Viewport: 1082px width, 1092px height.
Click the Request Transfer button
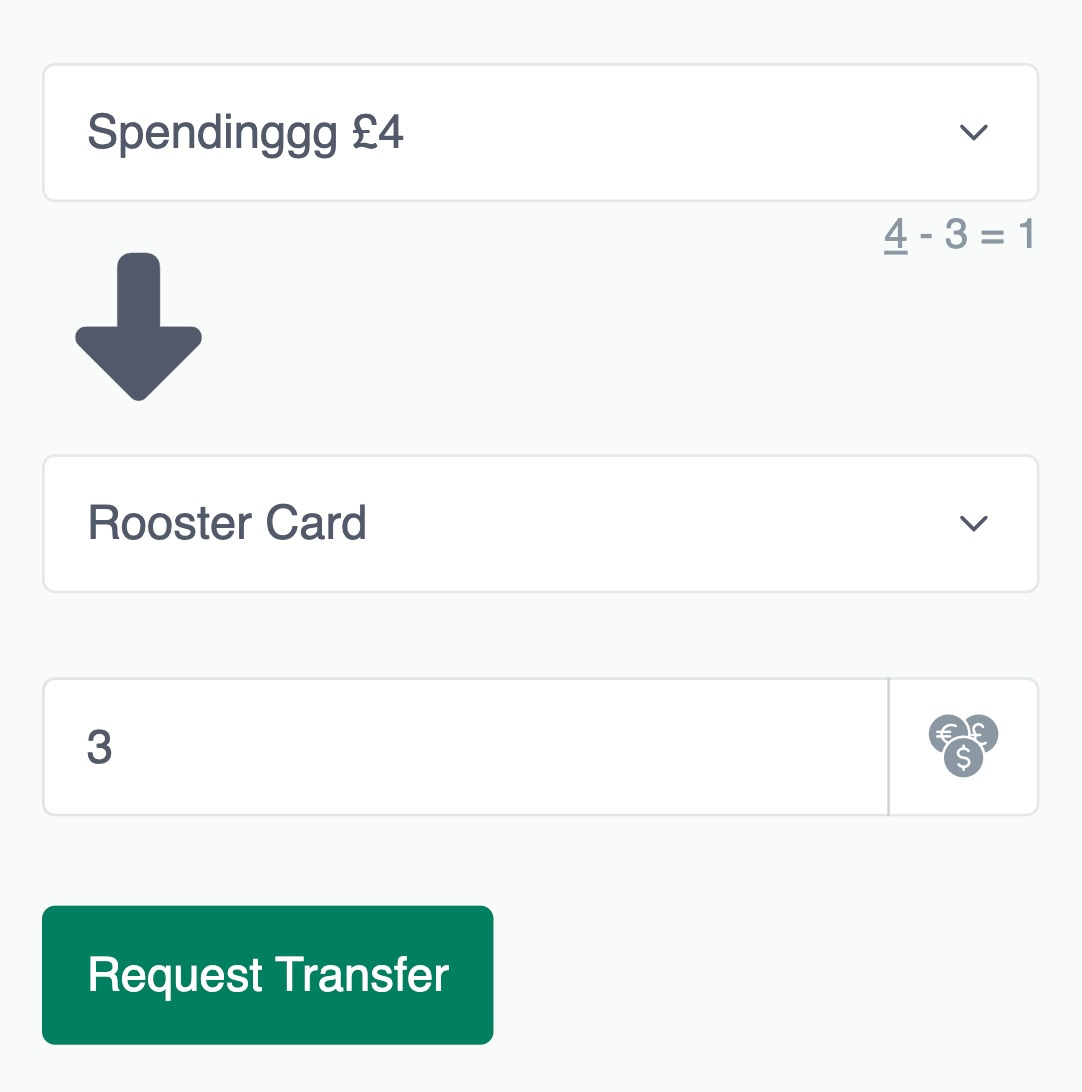[x=267, y=975]
